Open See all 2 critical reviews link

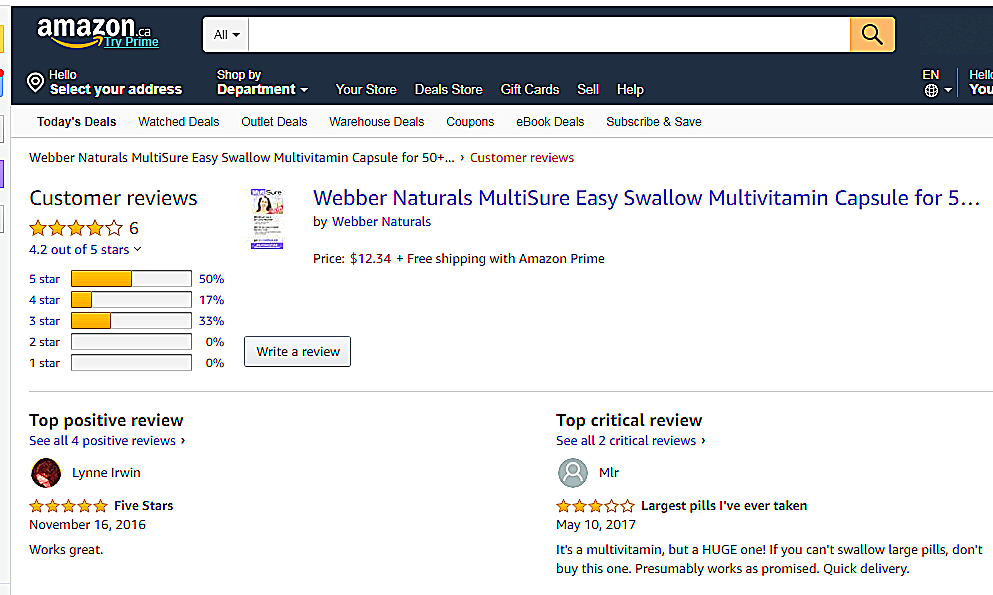tap(626, 441)
